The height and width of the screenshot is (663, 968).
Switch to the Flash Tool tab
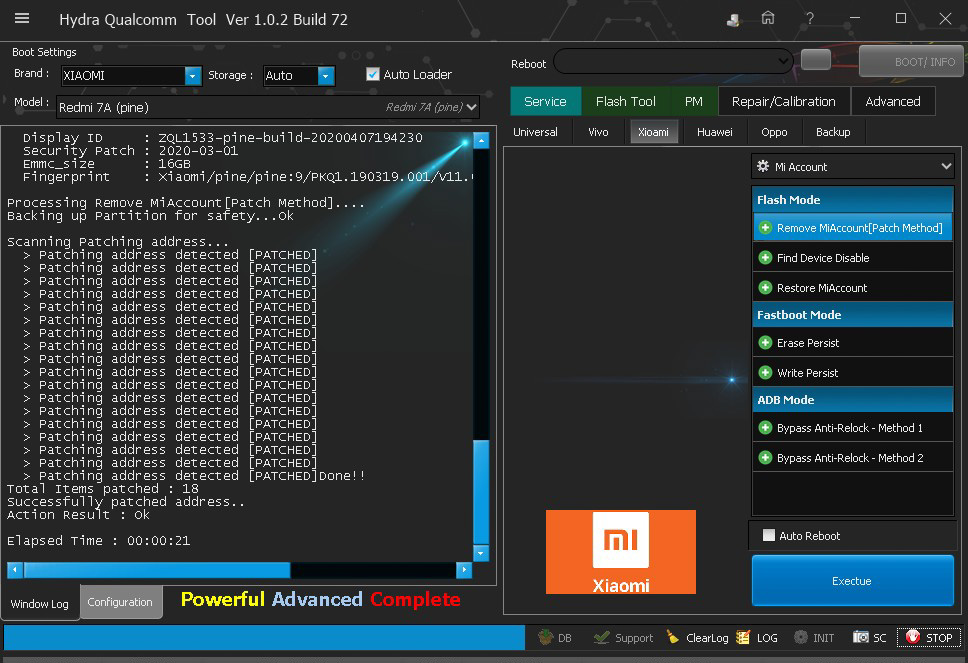pyautogui.click(x=625, y=101)
